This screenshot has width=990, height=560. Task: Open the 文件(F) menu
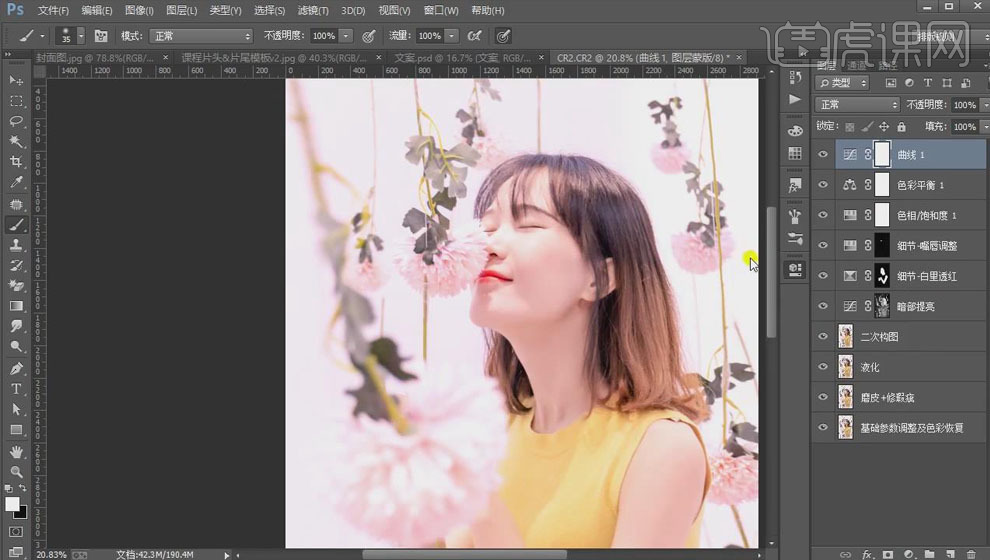(x=53, y=10)
